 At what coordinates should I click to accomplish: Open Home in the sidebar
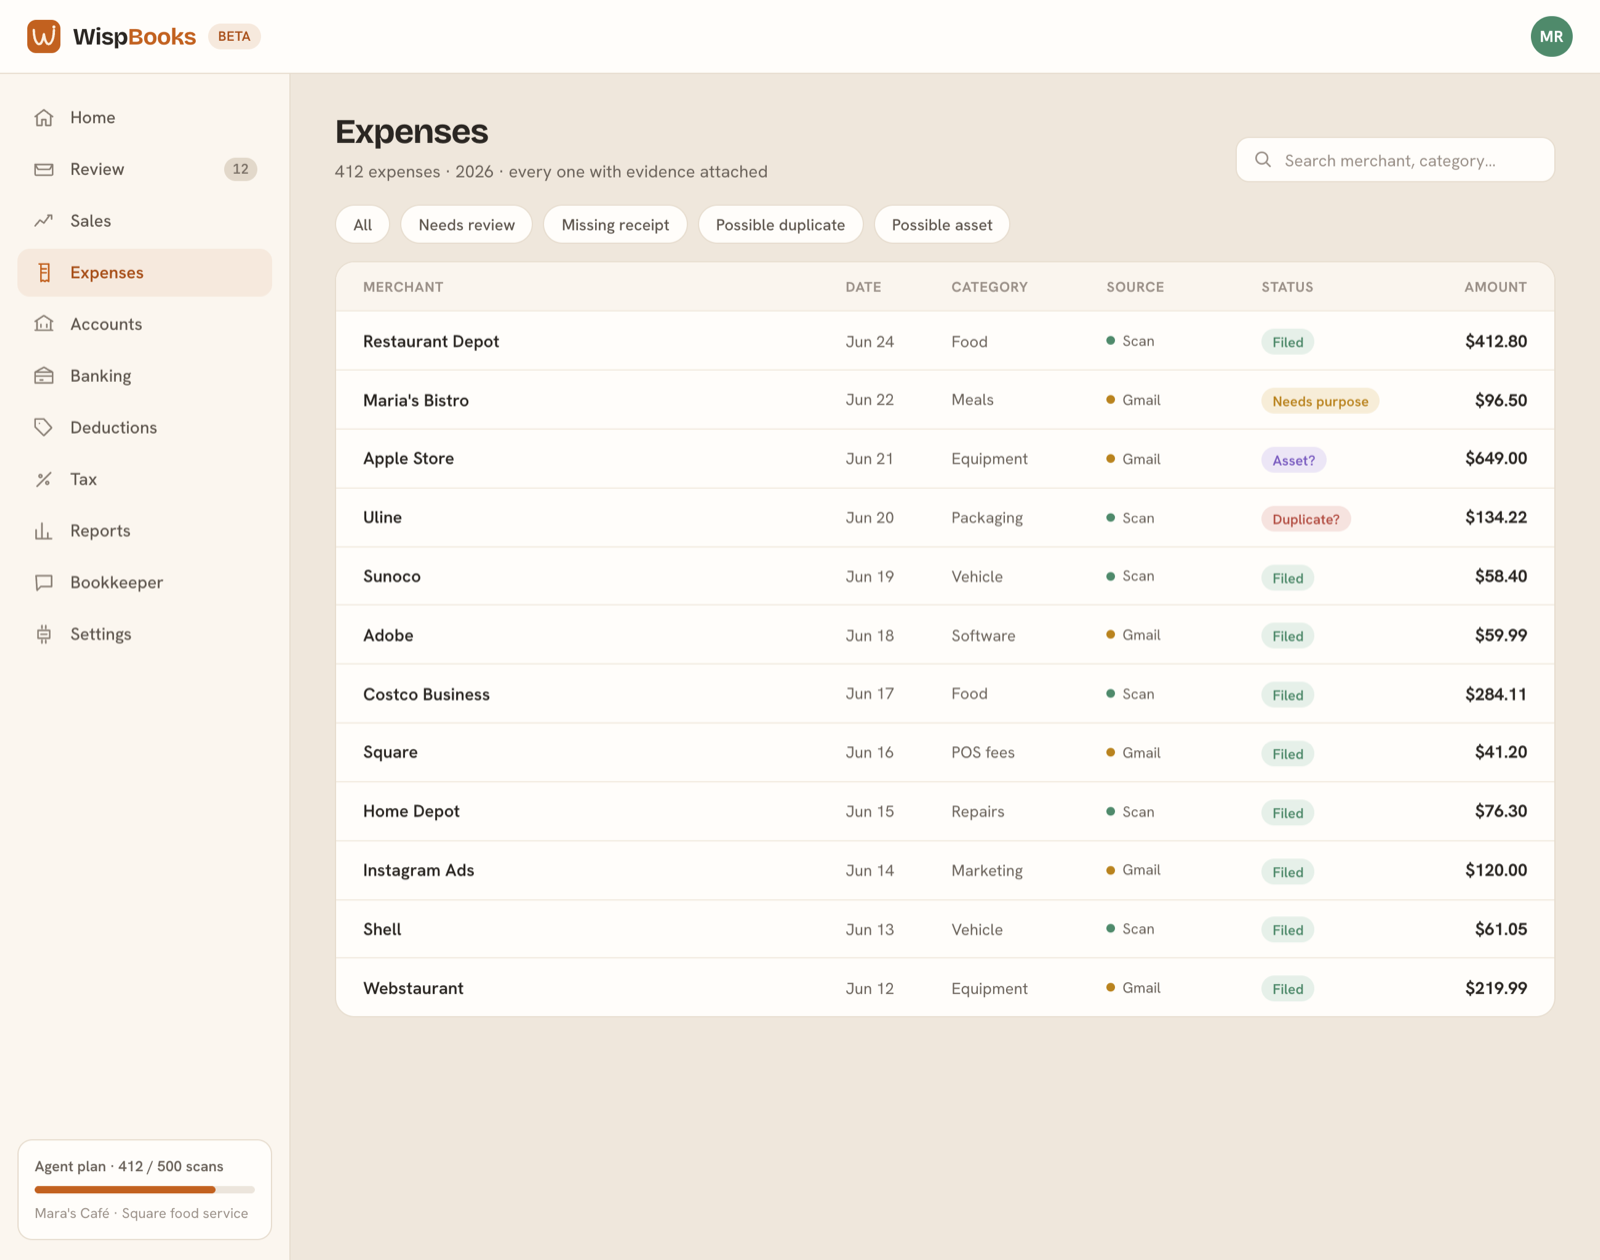tap(145, 118)
